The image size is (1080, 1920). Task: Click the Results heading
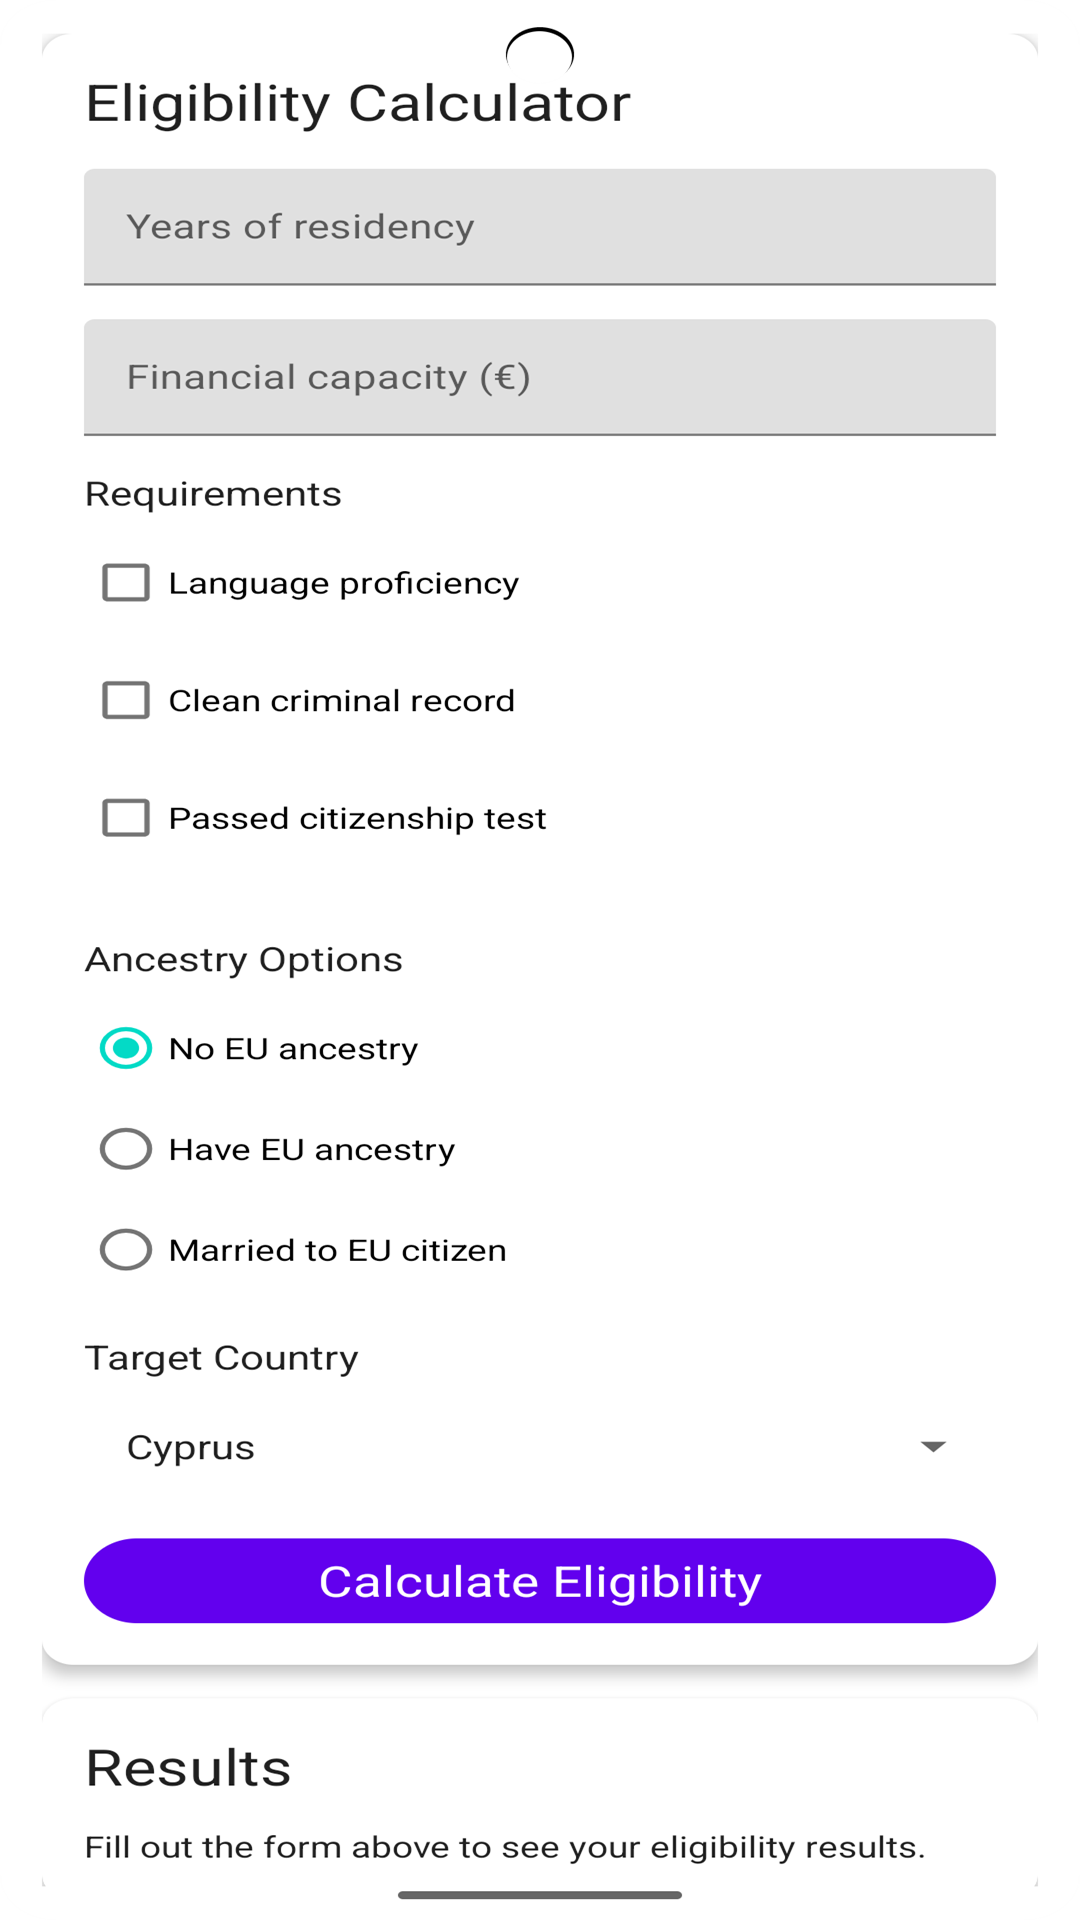[188, 1767]
